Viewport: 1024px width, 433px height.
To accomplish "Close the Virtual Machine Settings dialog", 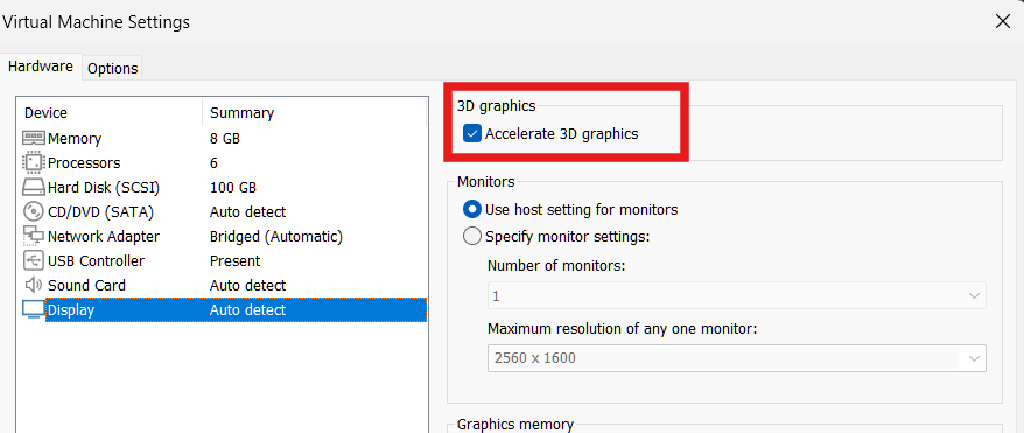I will 1002,22.
